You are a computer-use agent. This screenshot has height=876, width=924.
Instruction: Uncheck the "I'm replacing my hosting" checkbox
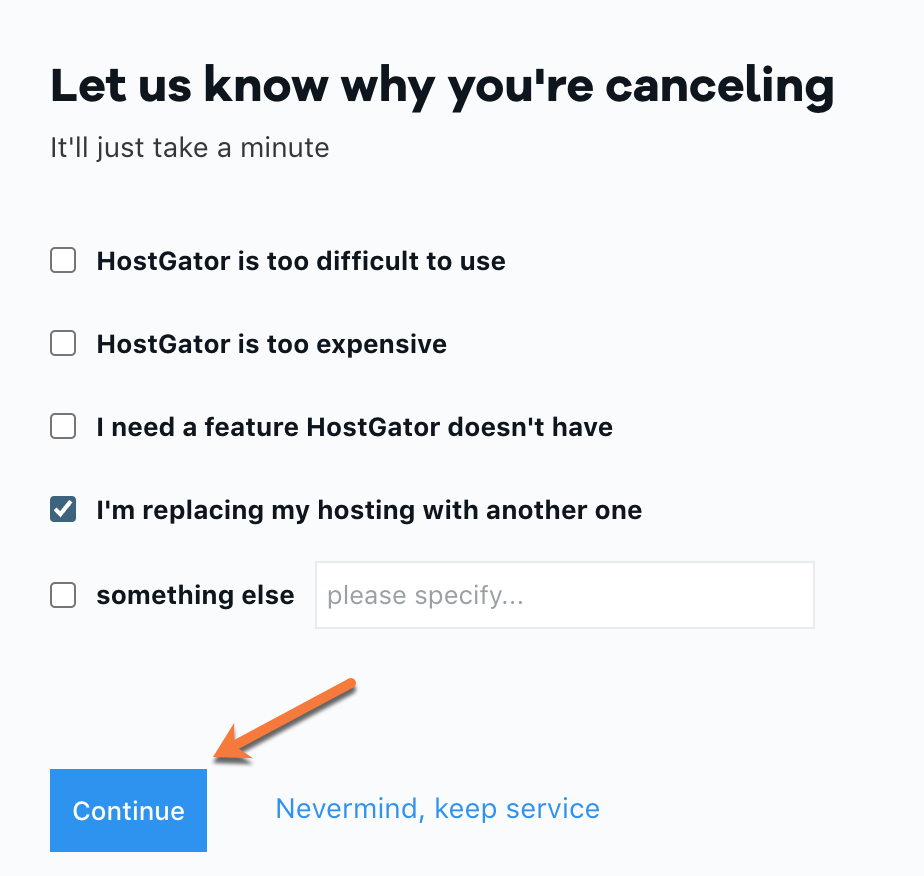[x=63, y=511]
